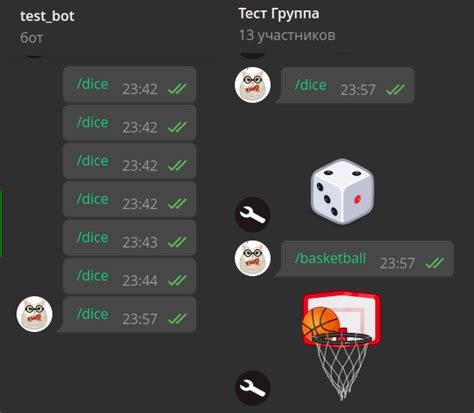474x413 pixels.
Task: Open the Тест Группа group header title
Action: (279, 14)
